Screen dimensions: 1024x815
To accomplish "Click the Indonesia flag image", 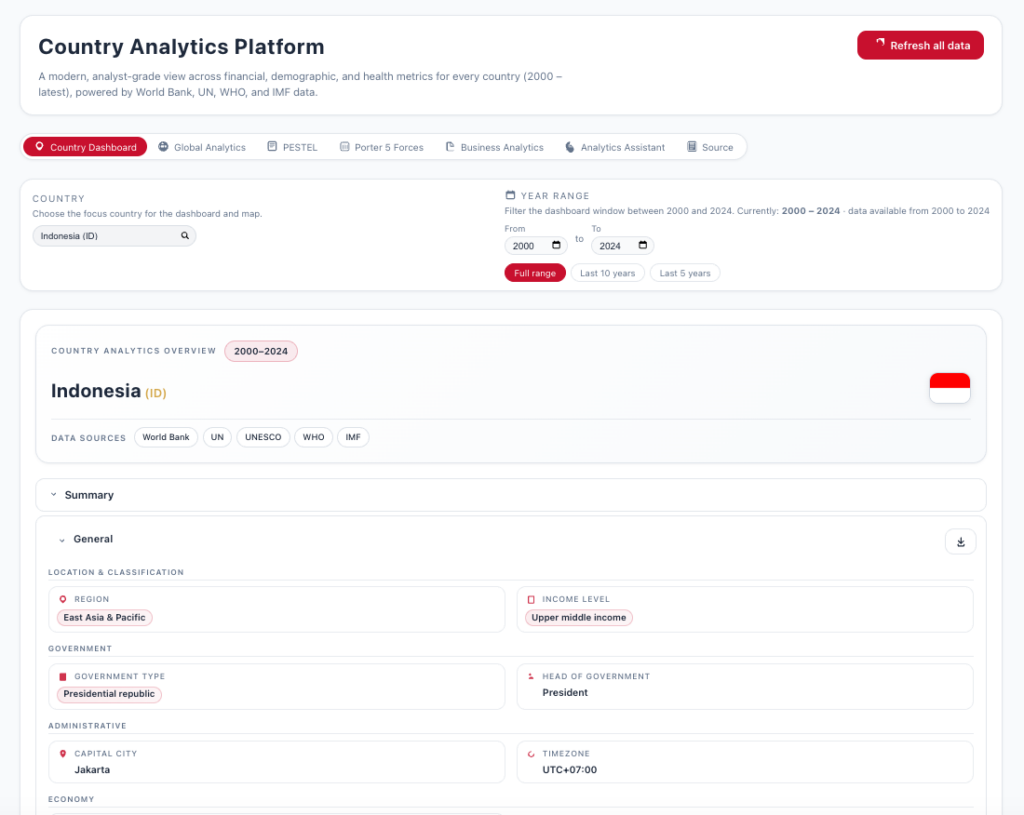I will click(949, 388).
